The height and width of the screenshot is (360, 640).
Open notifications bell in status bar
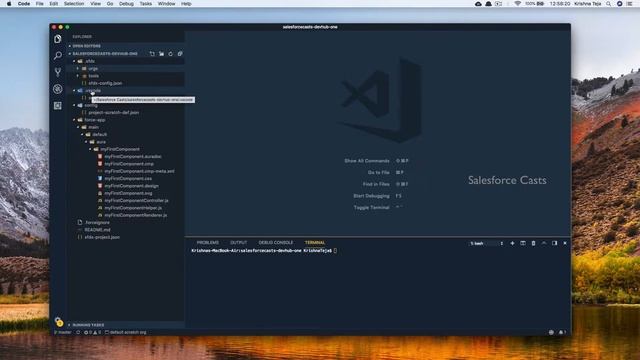pos(562,332)
